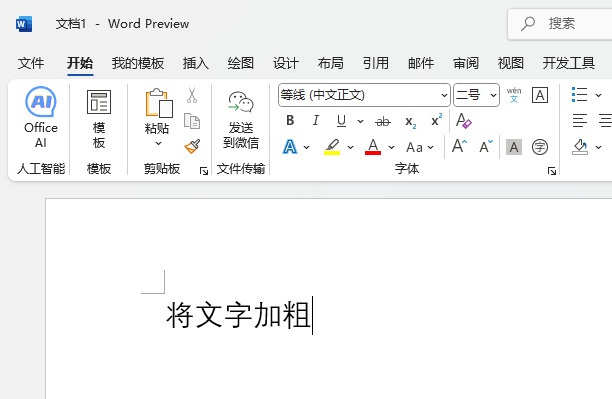The width and height of the screenshot is (612, 399).
Task: Switch to the 我的模板 tab
Action: (x=138, y=63)
